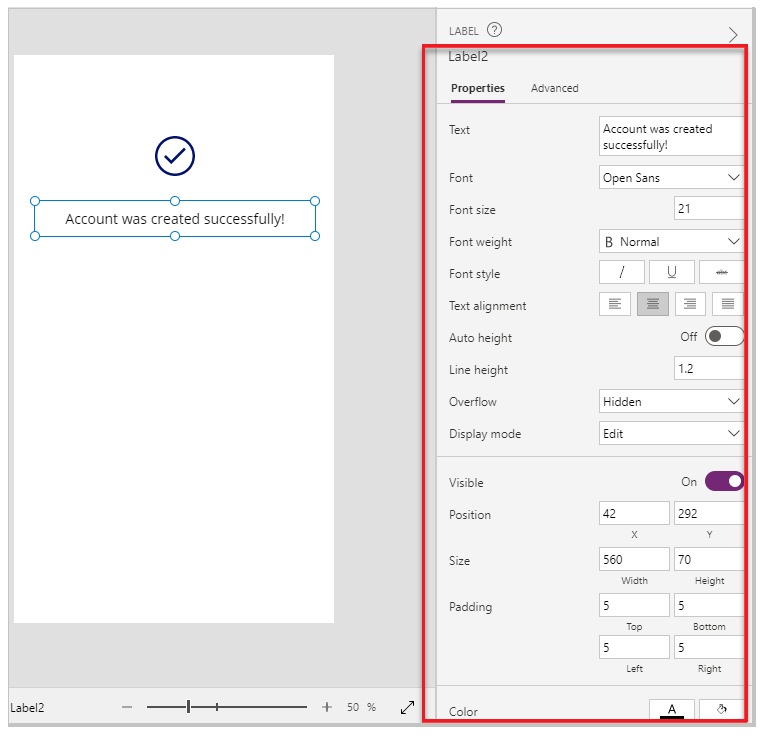Open the Display mode dropdown showing Edit
The height and width of the screenshot is (736, 764).
(671, 433)
